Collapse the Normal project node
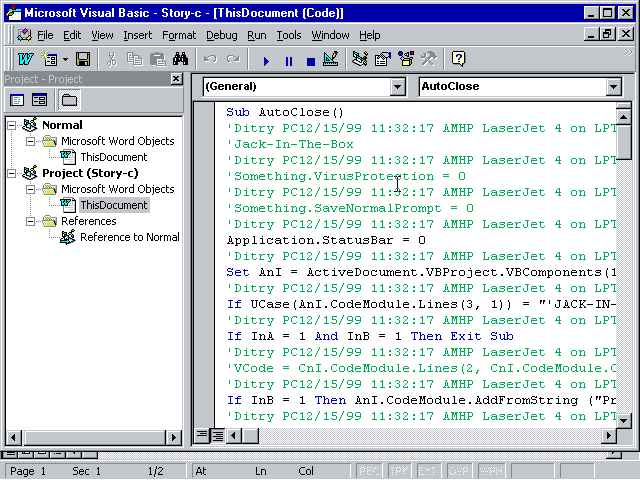Viewport: 640px width, 480px height. tap(12, 125)
